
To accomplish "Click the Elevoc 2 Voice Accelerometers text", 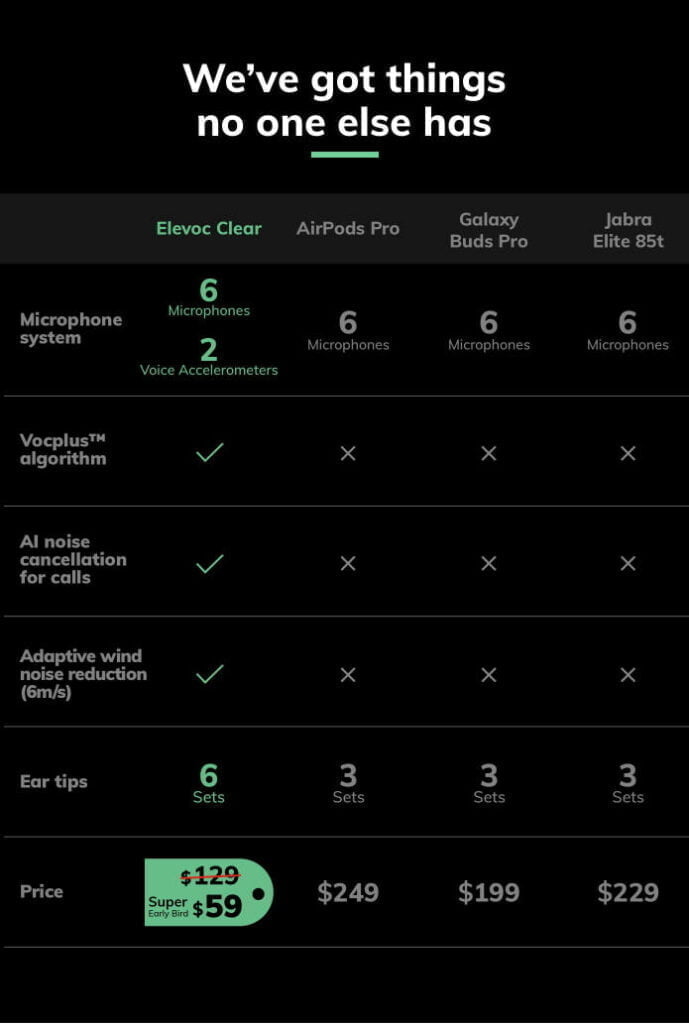I will point(209,357).
